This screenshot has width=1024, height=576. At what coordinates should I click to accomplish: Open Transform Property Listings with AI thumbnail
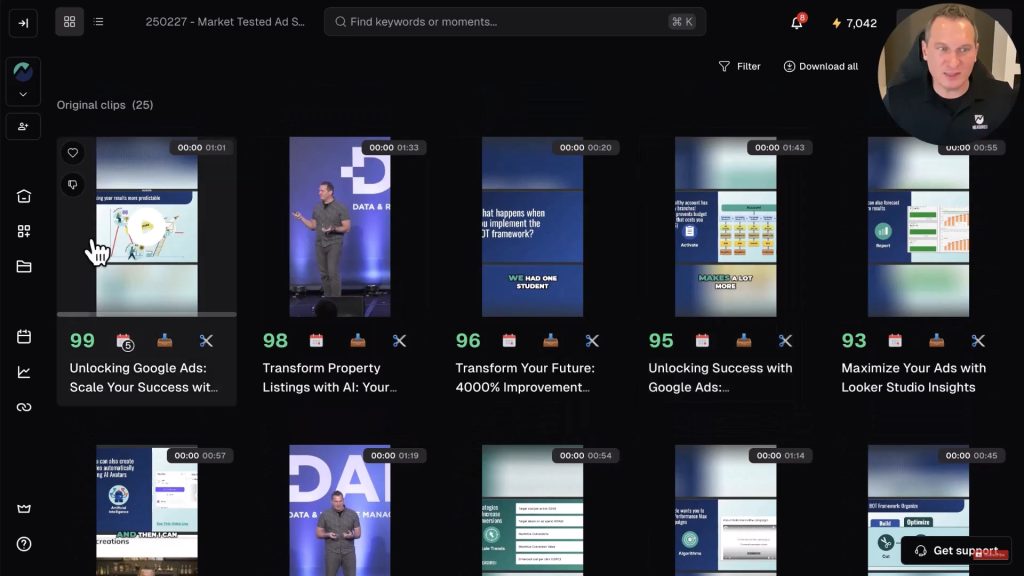point(340,227)
